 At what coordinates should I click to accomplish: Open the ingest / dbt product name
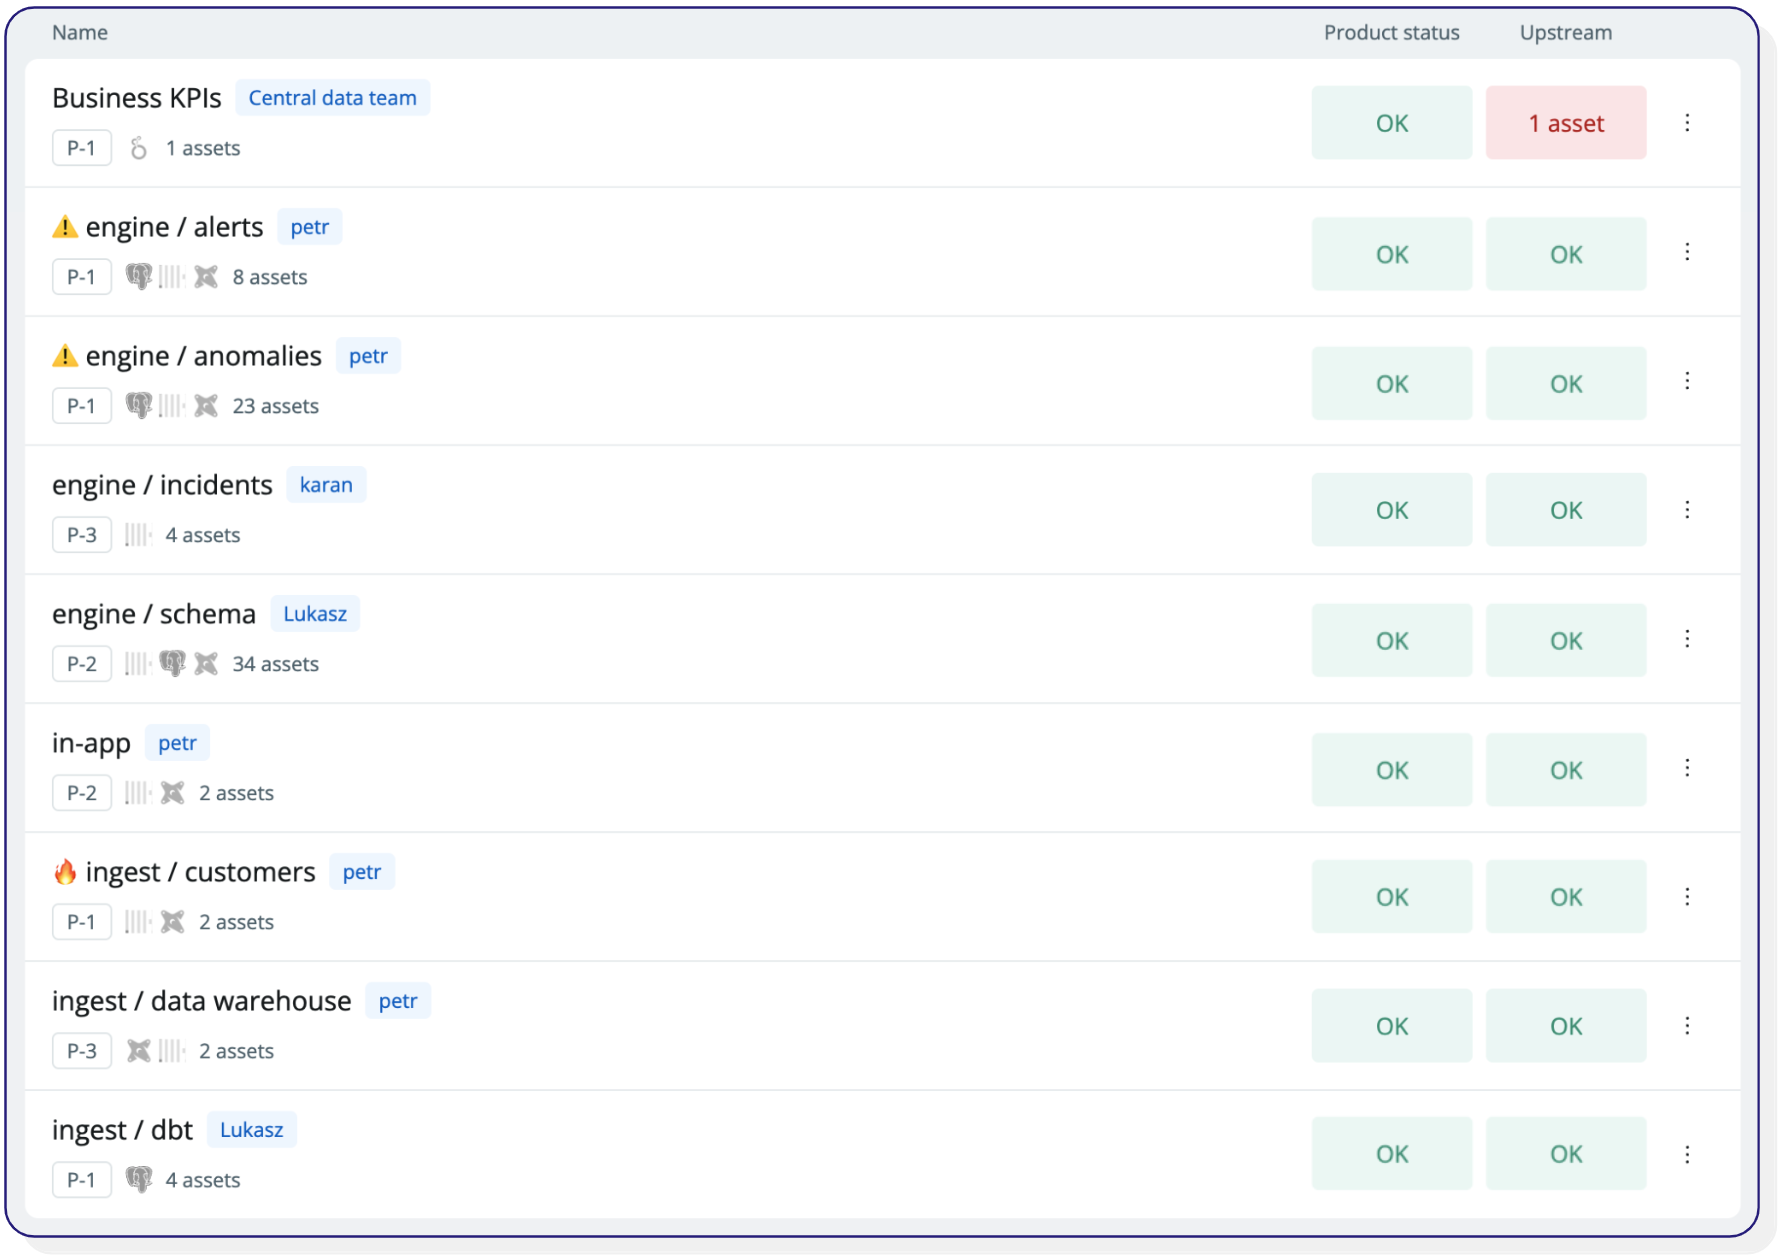coord(122,1130)
